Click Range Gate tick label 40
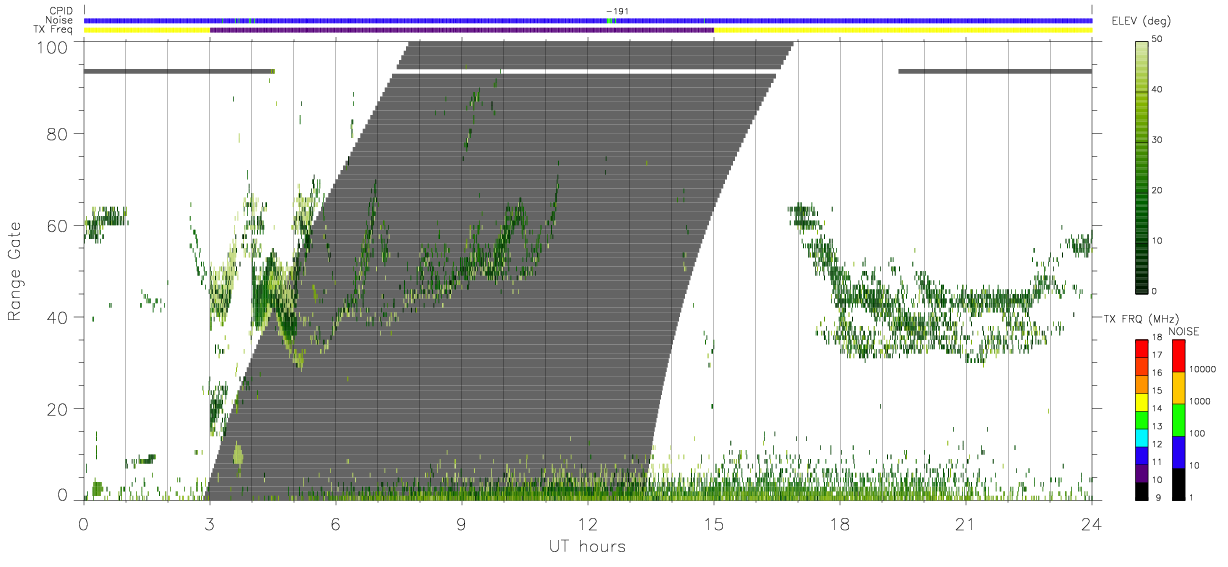 coord(57,317)
